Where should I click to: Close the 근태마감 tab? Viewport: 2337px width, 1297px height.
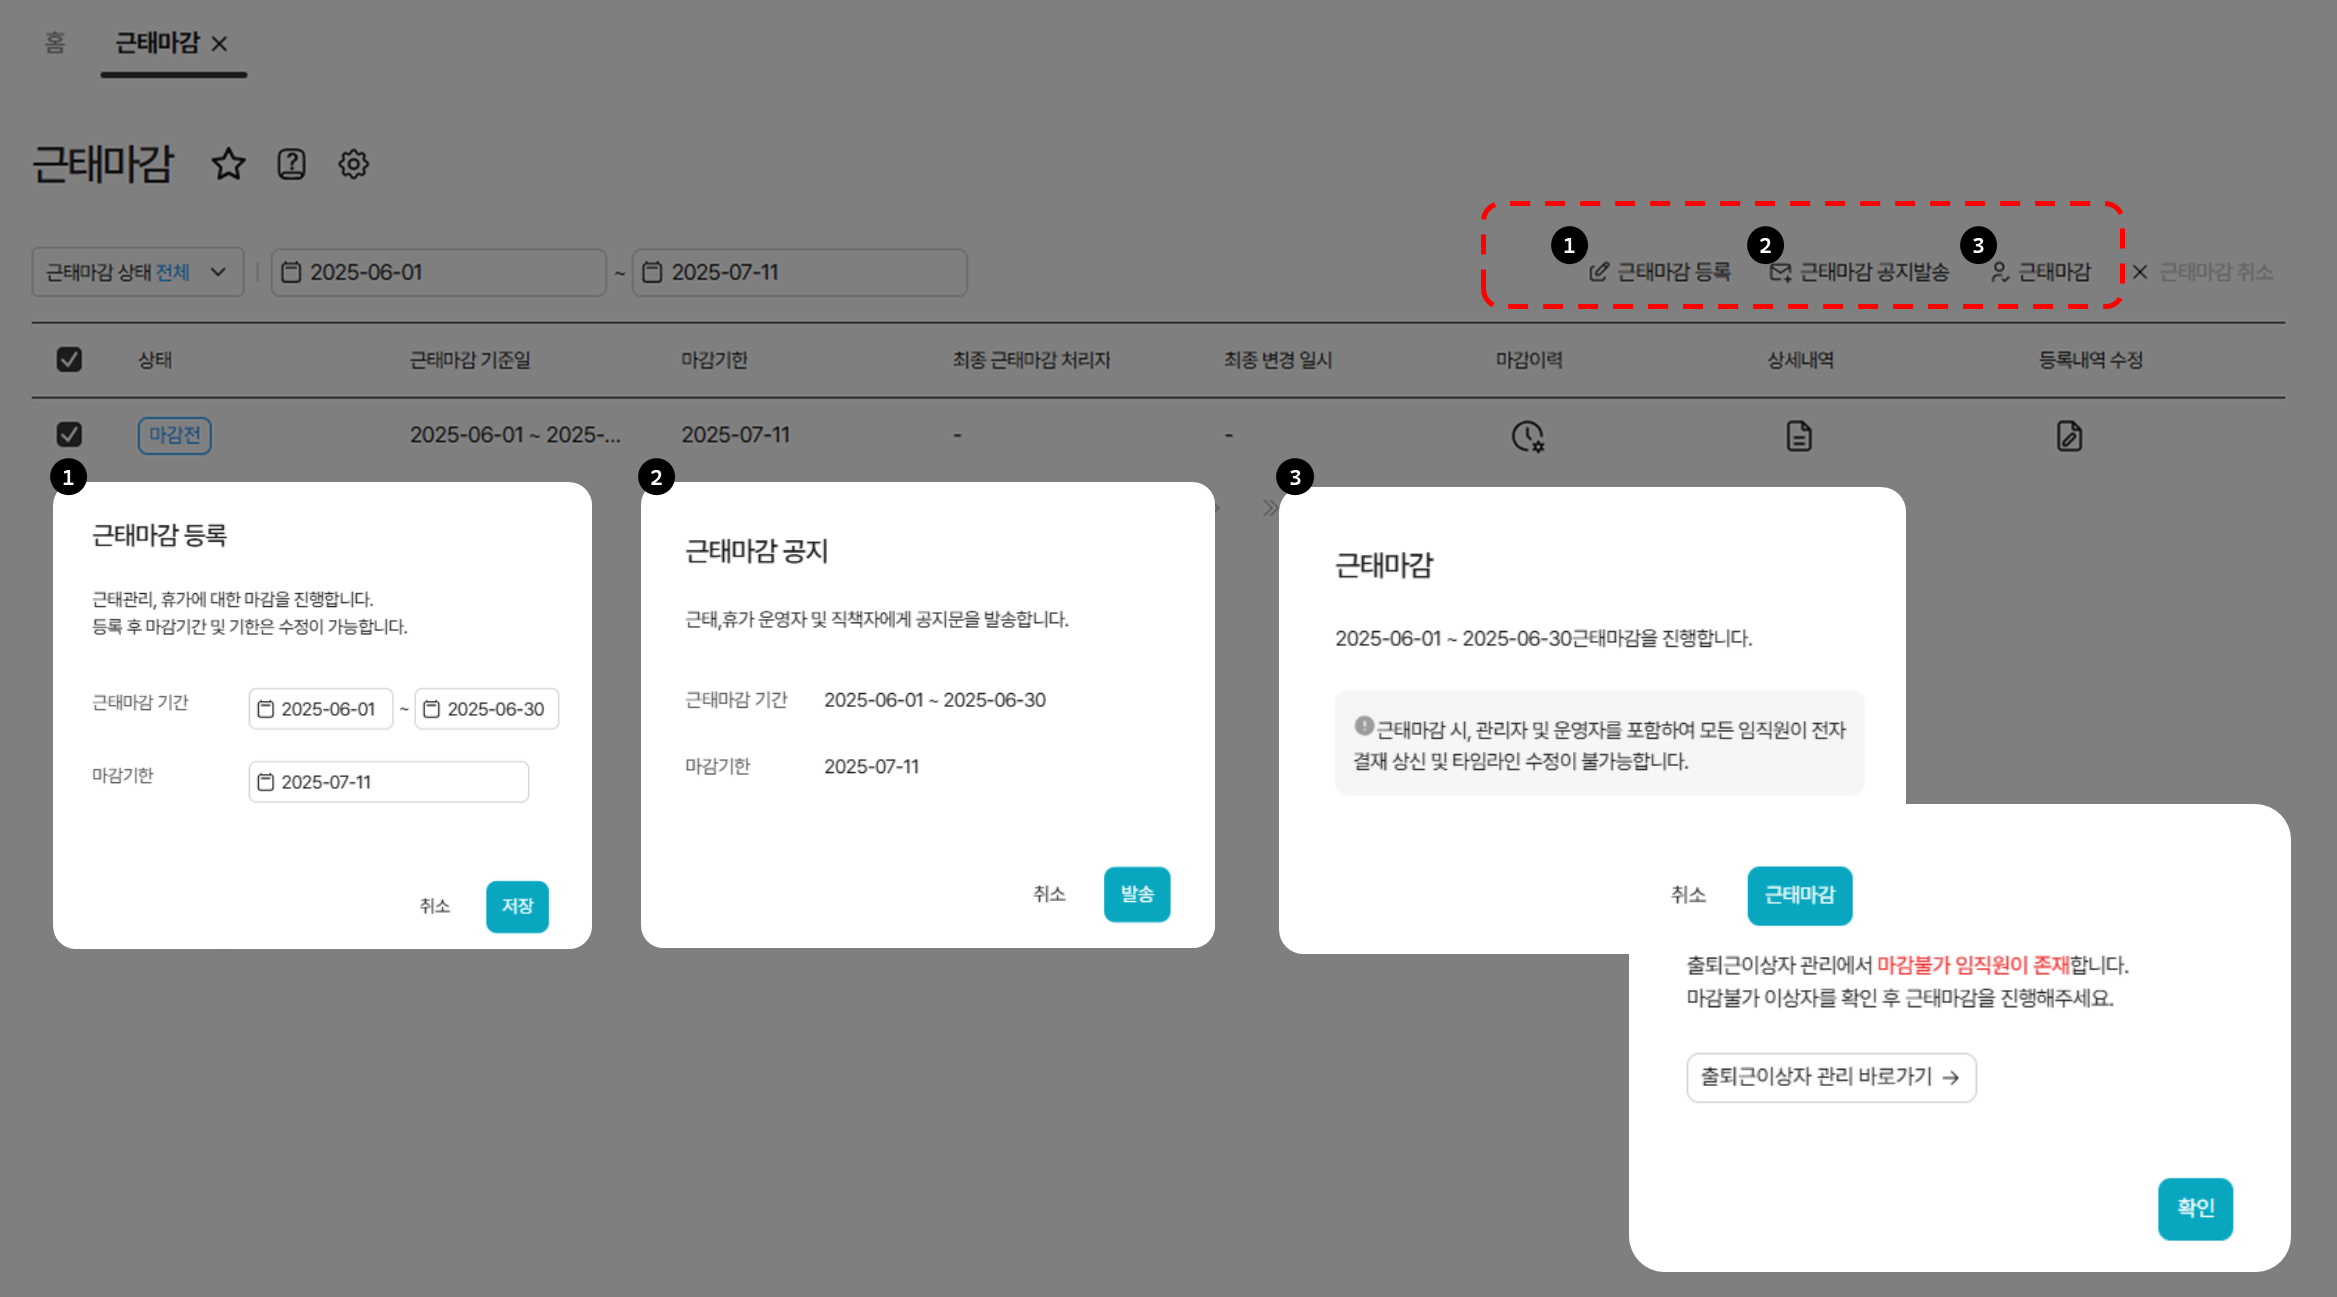220,44
